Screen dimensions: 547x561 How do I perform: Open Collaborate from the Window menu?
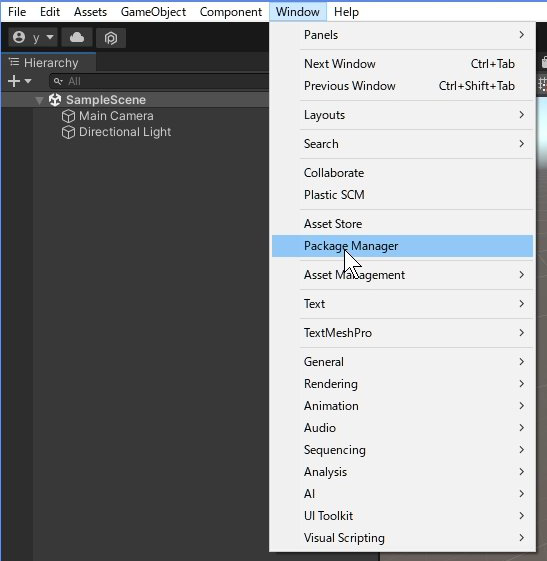coord(402,173)
